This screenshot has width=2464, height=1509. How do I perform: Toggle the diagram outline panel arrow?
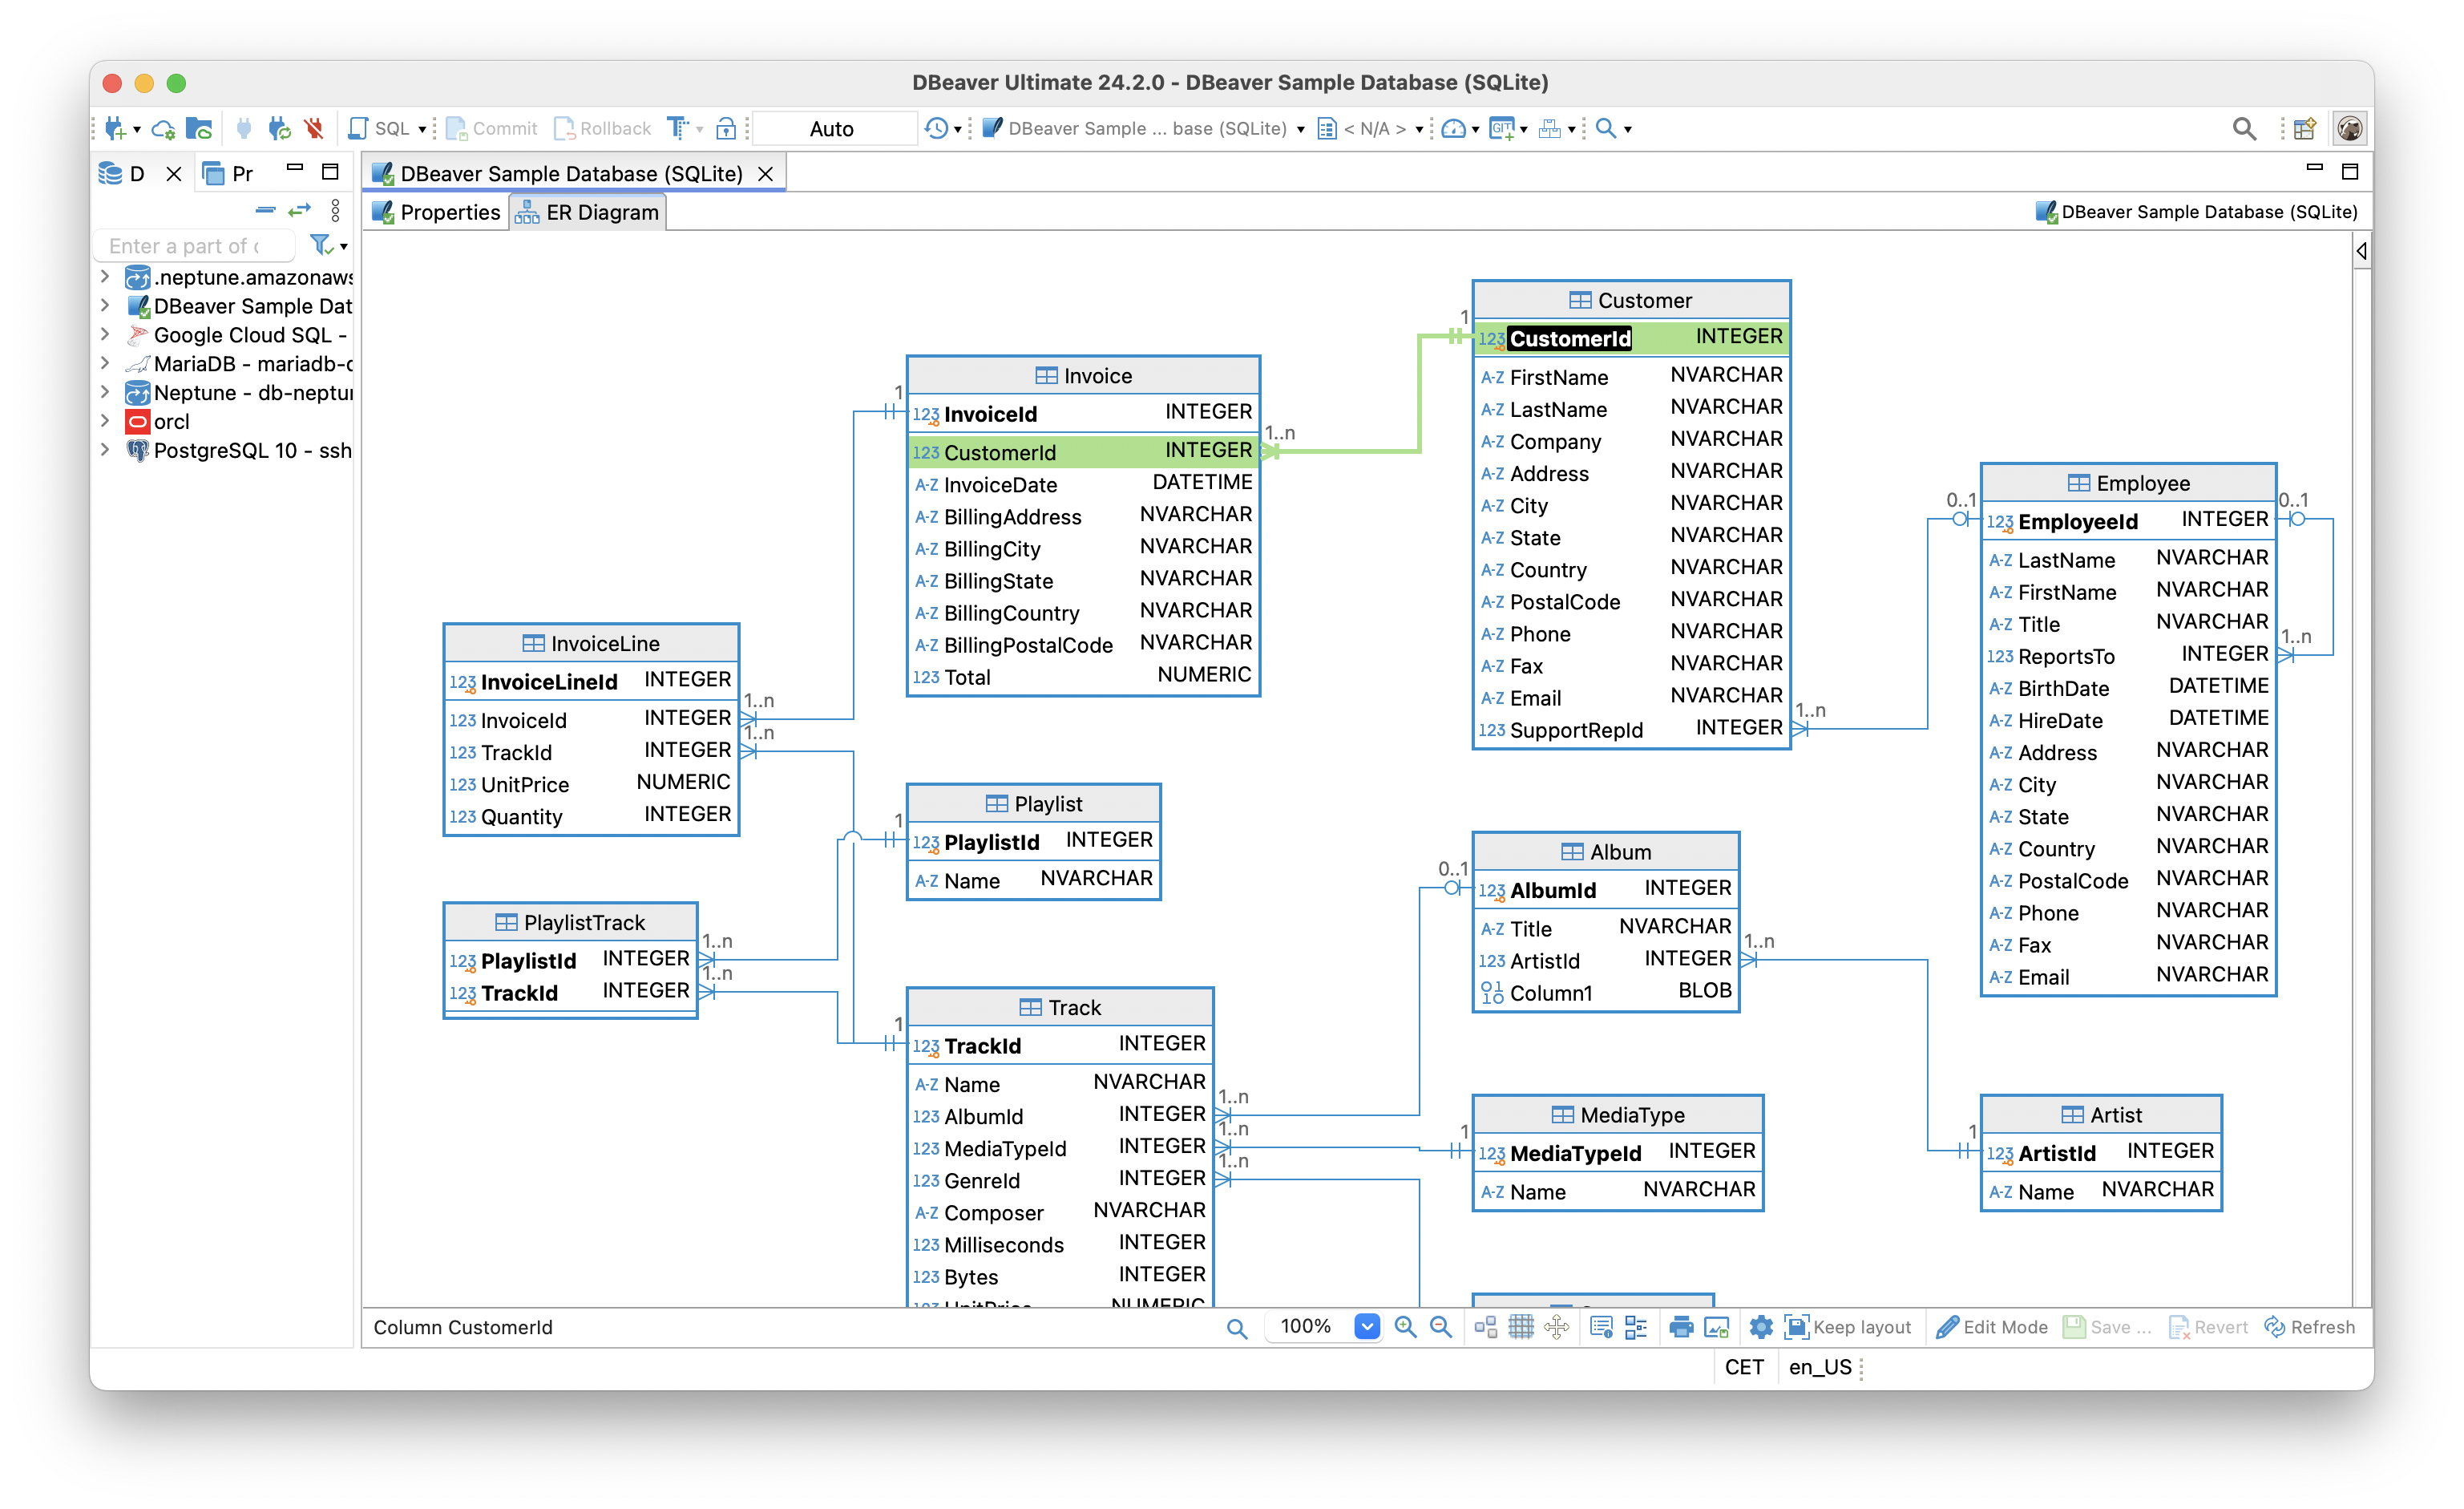(x=2362, y=251)
